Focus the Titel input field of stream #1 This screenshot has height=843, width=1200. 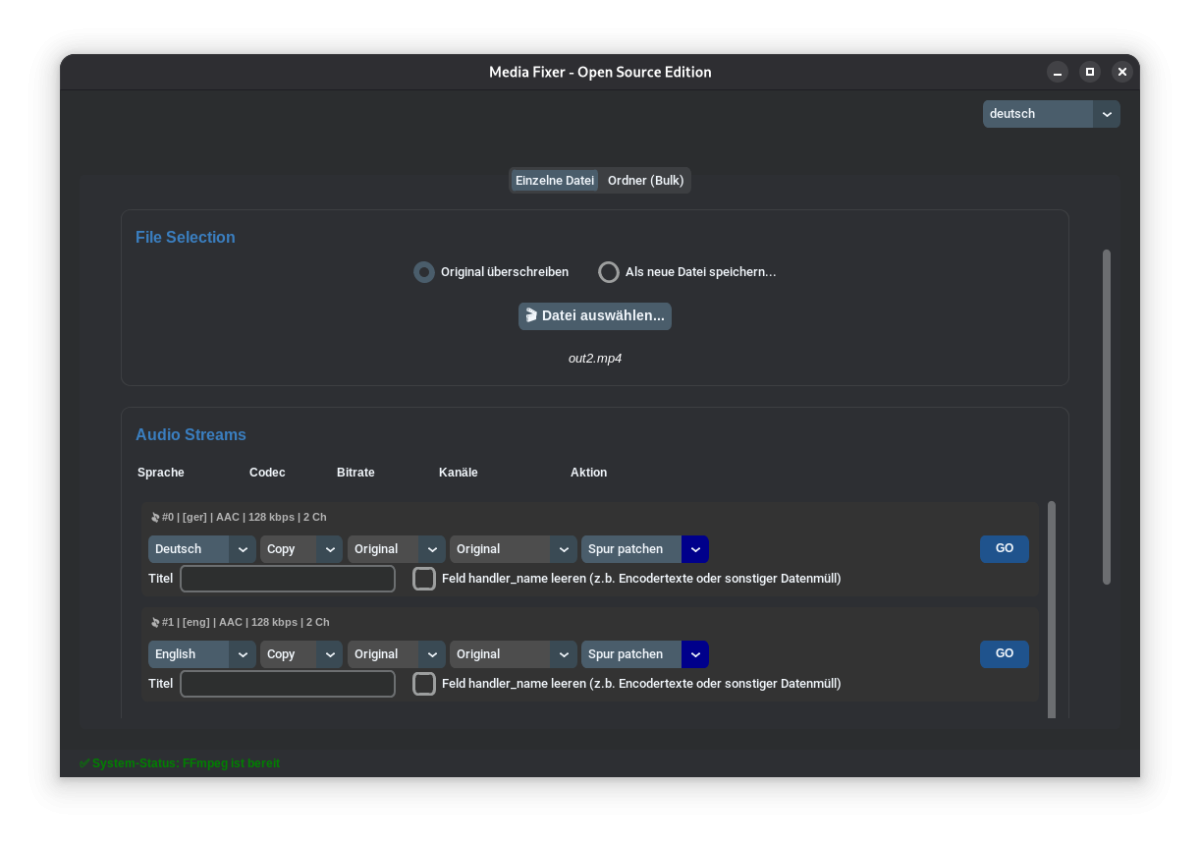tap(288, 684)
